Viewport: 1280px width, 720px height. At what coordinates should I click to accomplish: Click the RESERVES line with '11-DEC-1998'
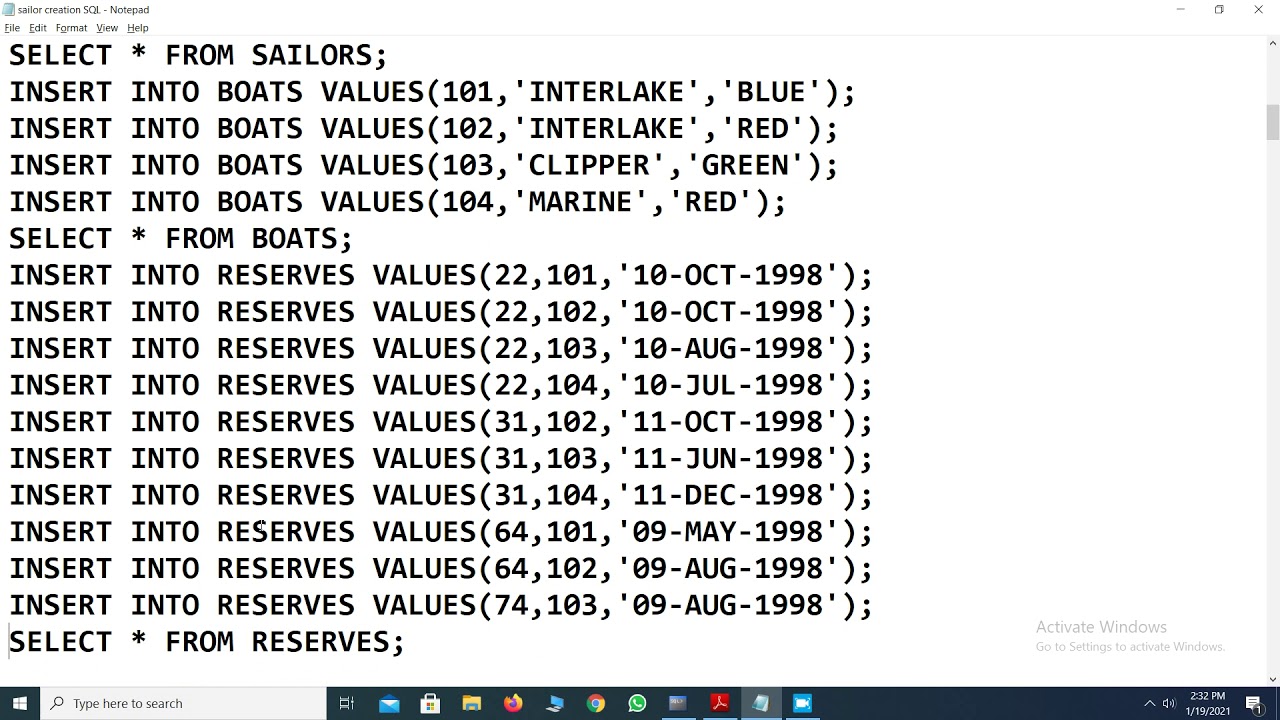(x=441, y=495)
